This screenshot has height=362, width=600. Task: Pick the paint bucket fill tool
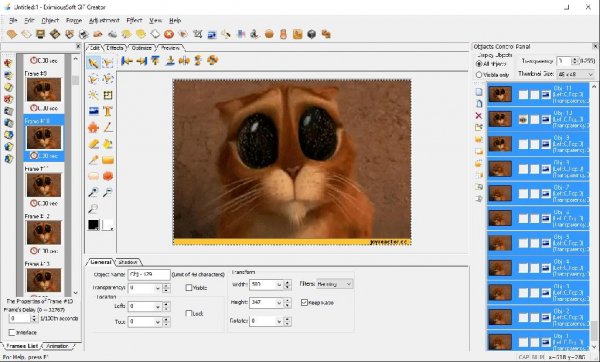108,144
